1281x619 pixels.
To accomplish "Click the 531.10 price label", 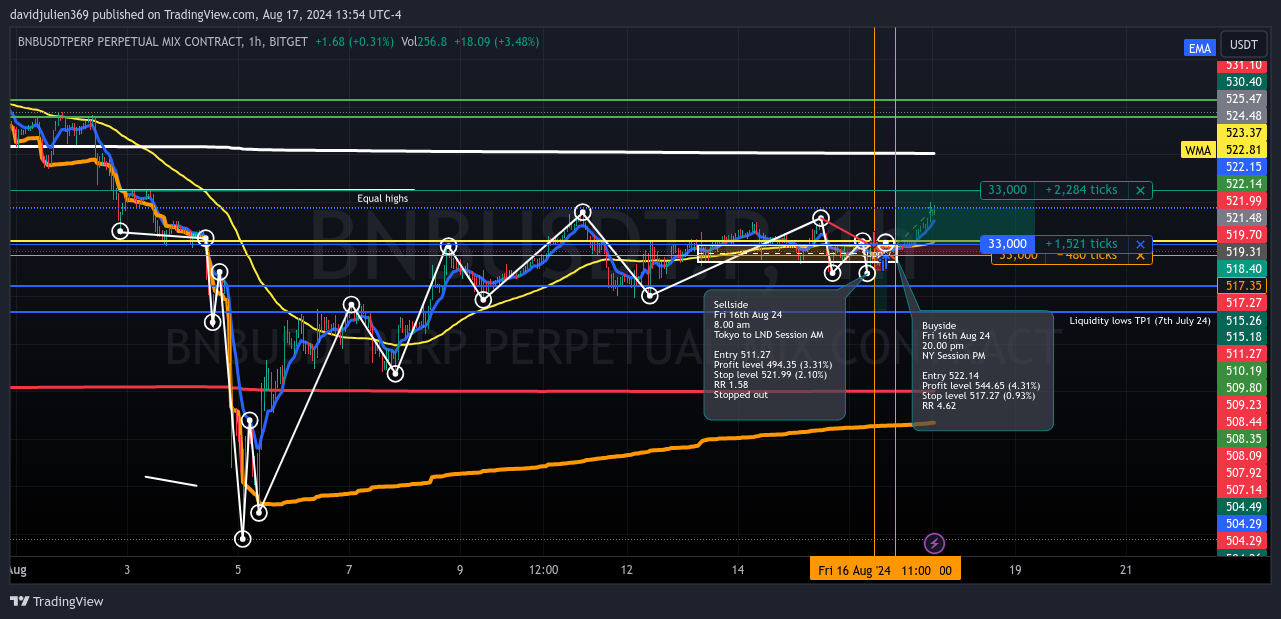I will pyautogui.click(x=1243, y=65).
